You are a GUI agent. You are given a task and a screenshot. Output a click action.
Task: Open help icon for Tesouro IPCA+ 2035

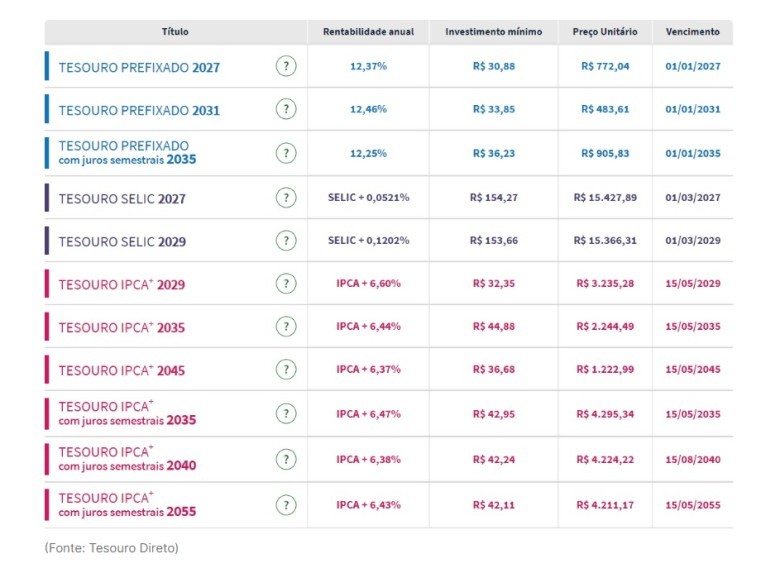click(x=286, y=326)
